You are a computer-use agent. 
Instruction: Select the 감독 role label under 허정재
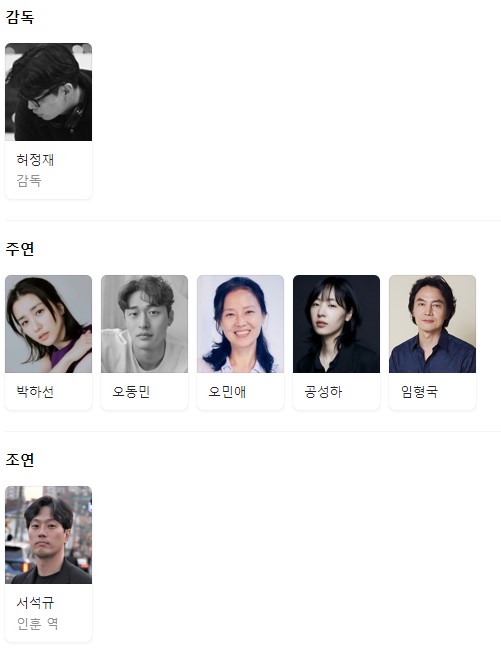[29, 180]
